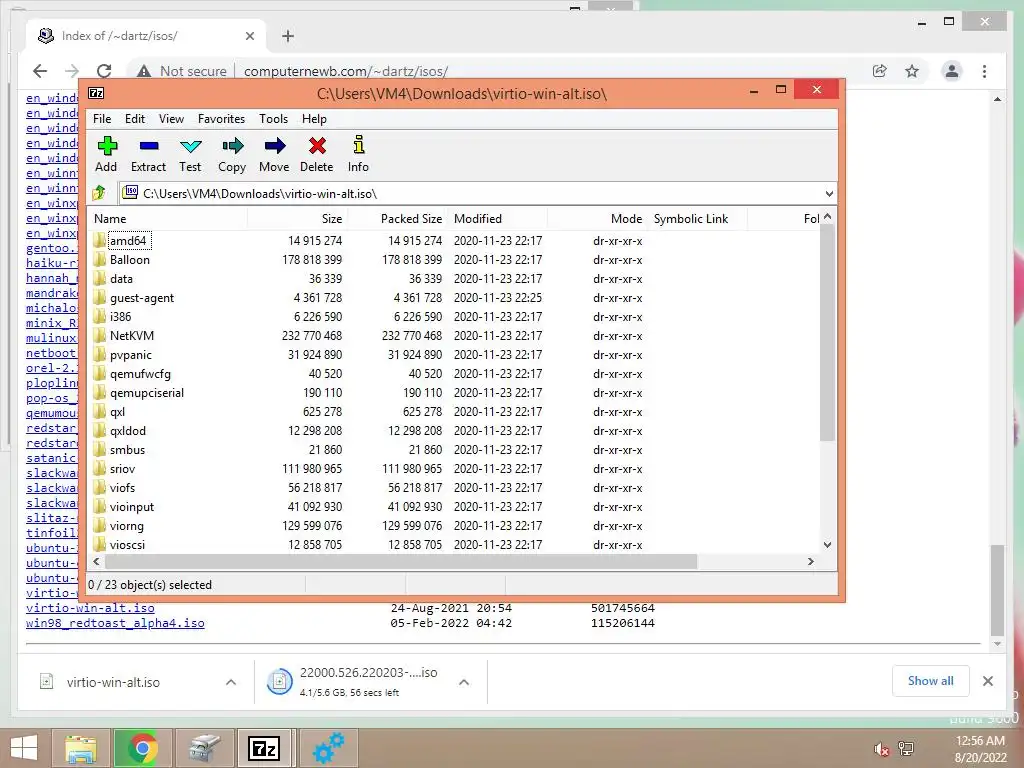This screenshot has width=1024, height=768.
Task: Close the Chrome downloads bar
Action: pyautogui.click(x=988, y=681)
